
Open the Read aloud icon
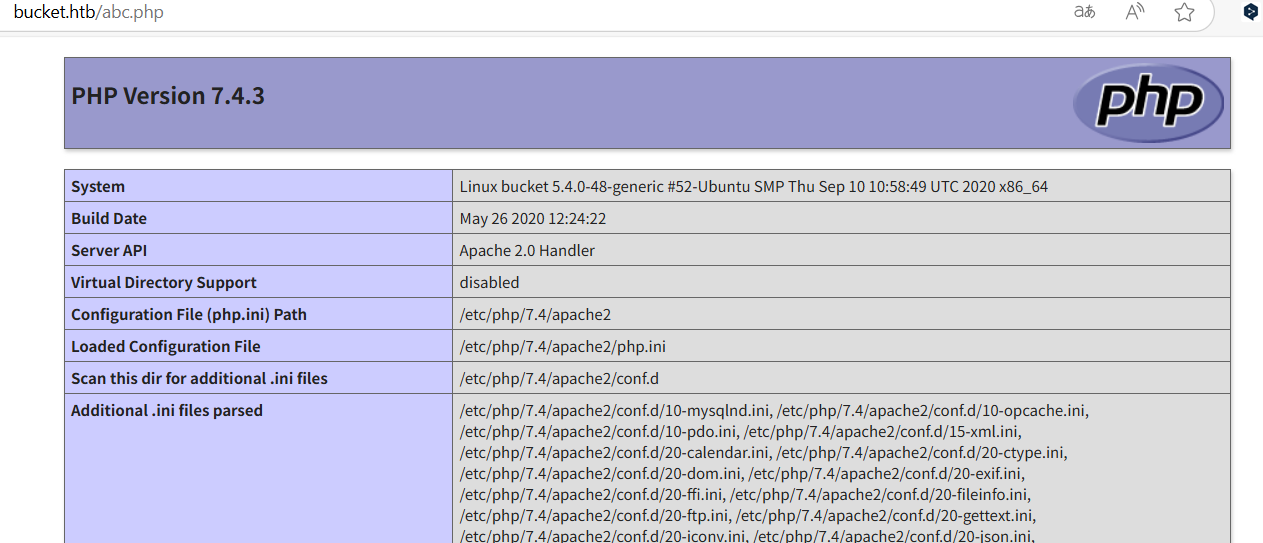[x=1135, y=12]
